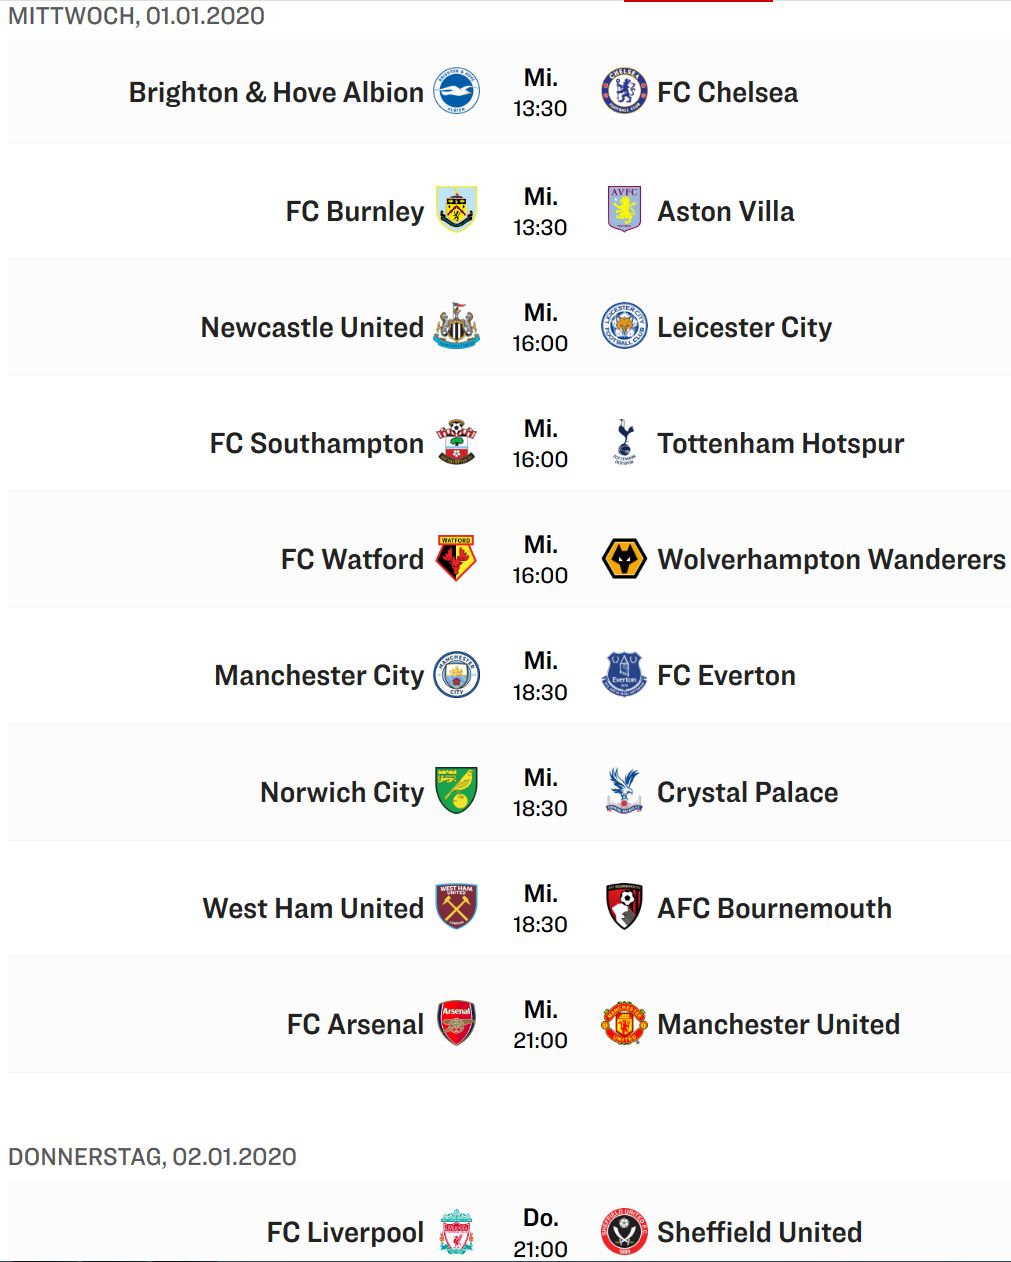
Task: Click the Wolverhampton Wanderers wolf logo
Action: coord(624,558)
